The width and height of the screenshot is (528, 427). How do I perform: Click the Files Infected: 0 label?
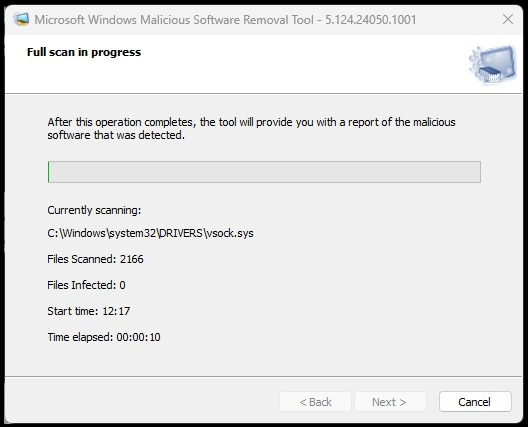[x=86, y=285]
